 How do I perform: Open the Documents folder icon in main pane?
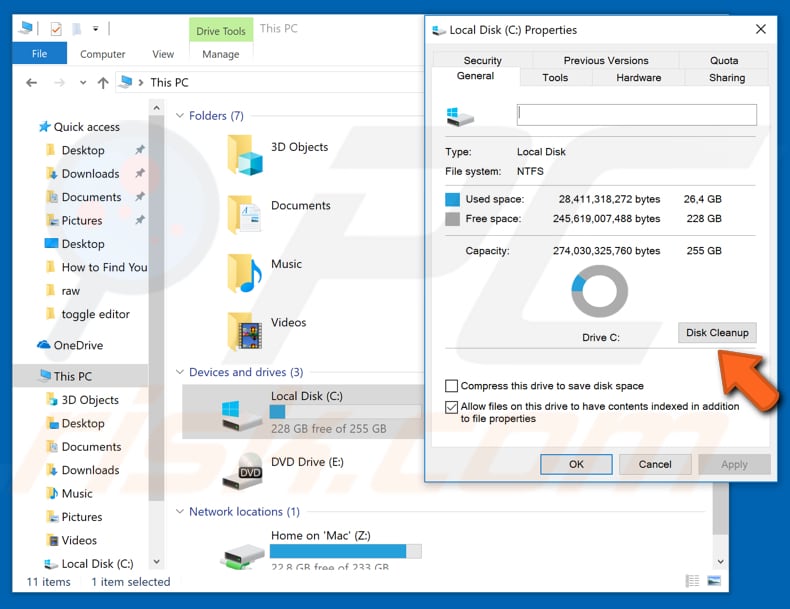point(244,214)
